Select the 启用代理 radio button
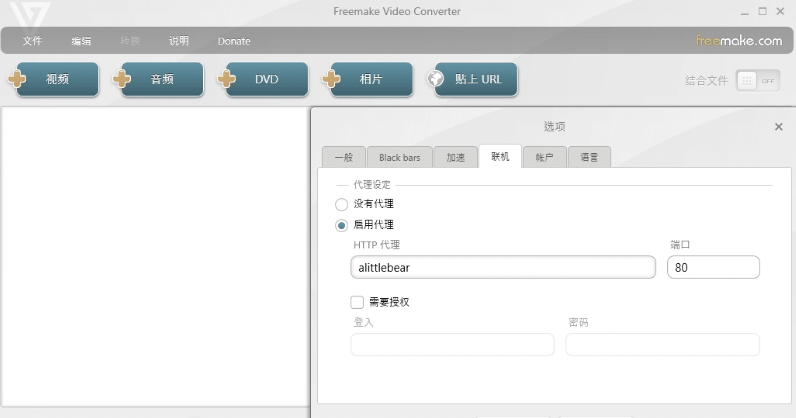796x418 pixels. pyautogui.click(x=341, y=225)
